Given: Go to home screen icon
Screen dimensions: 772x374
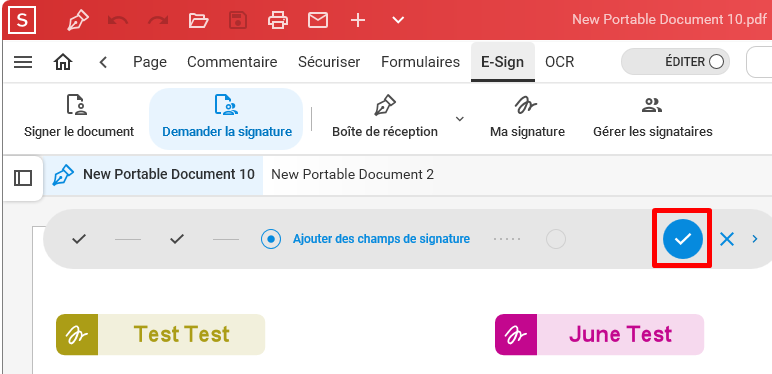Looking at the screenshot, I should click(63, 62).
